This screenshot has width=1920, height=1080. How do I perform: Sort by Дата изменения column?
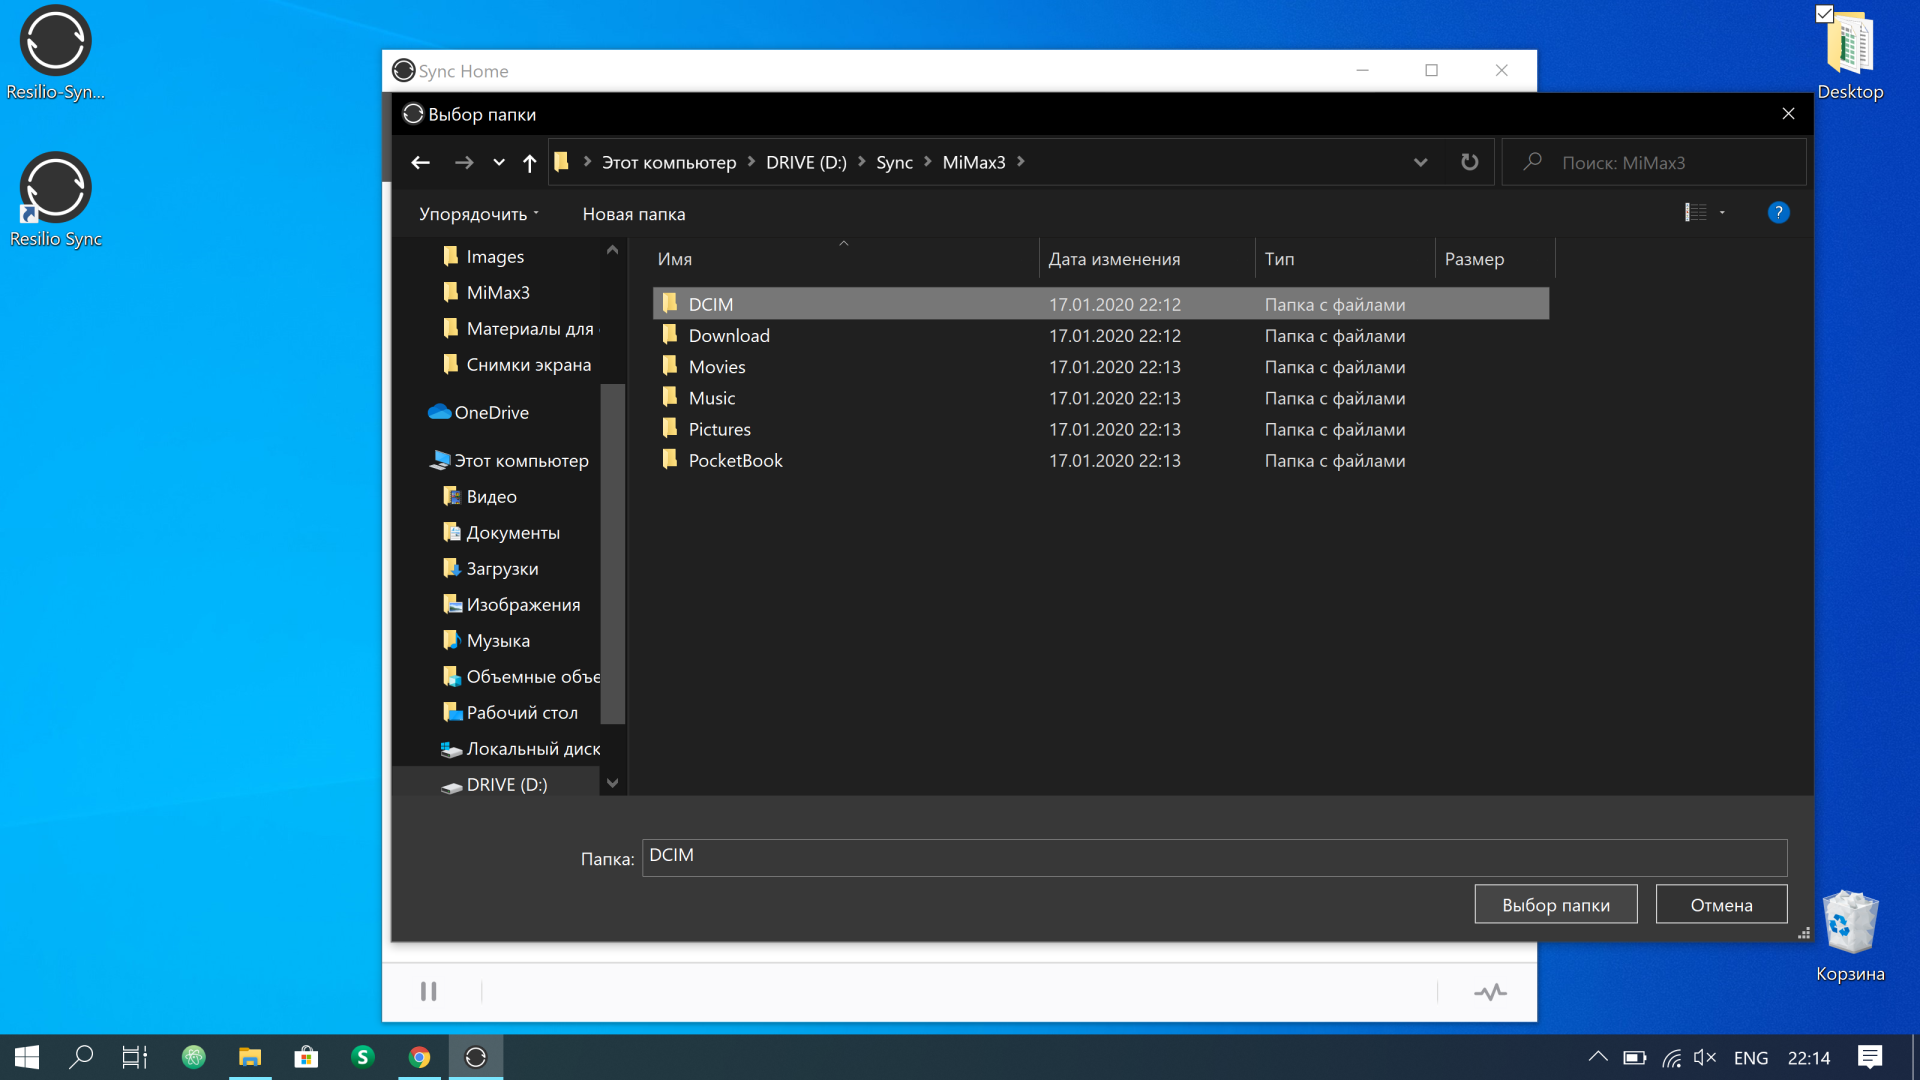point(1146,258)
